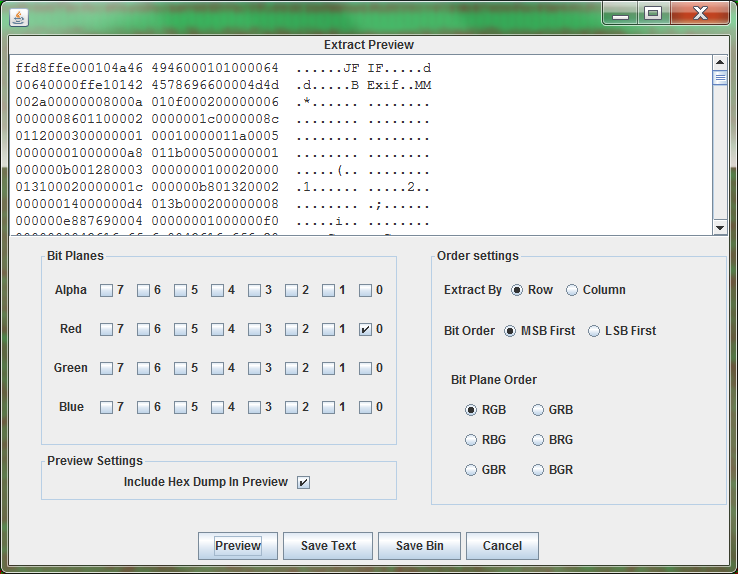Choose the GBR bit plane order
Screen dimensions: 738x574
[x=472, y=470]
